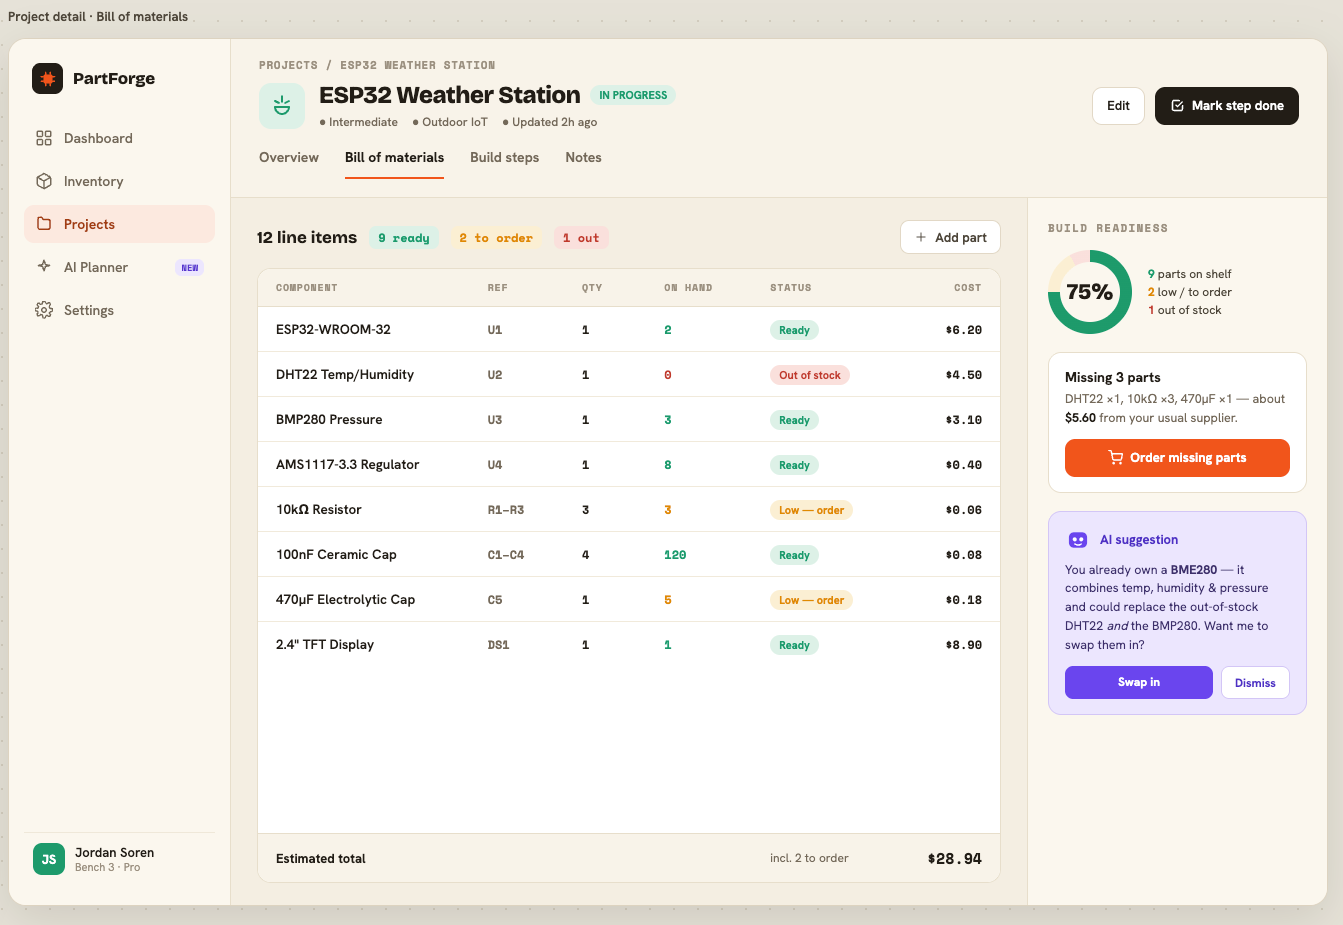Click Order missing parts button
1343x925 pixels.
point(1177,458)
